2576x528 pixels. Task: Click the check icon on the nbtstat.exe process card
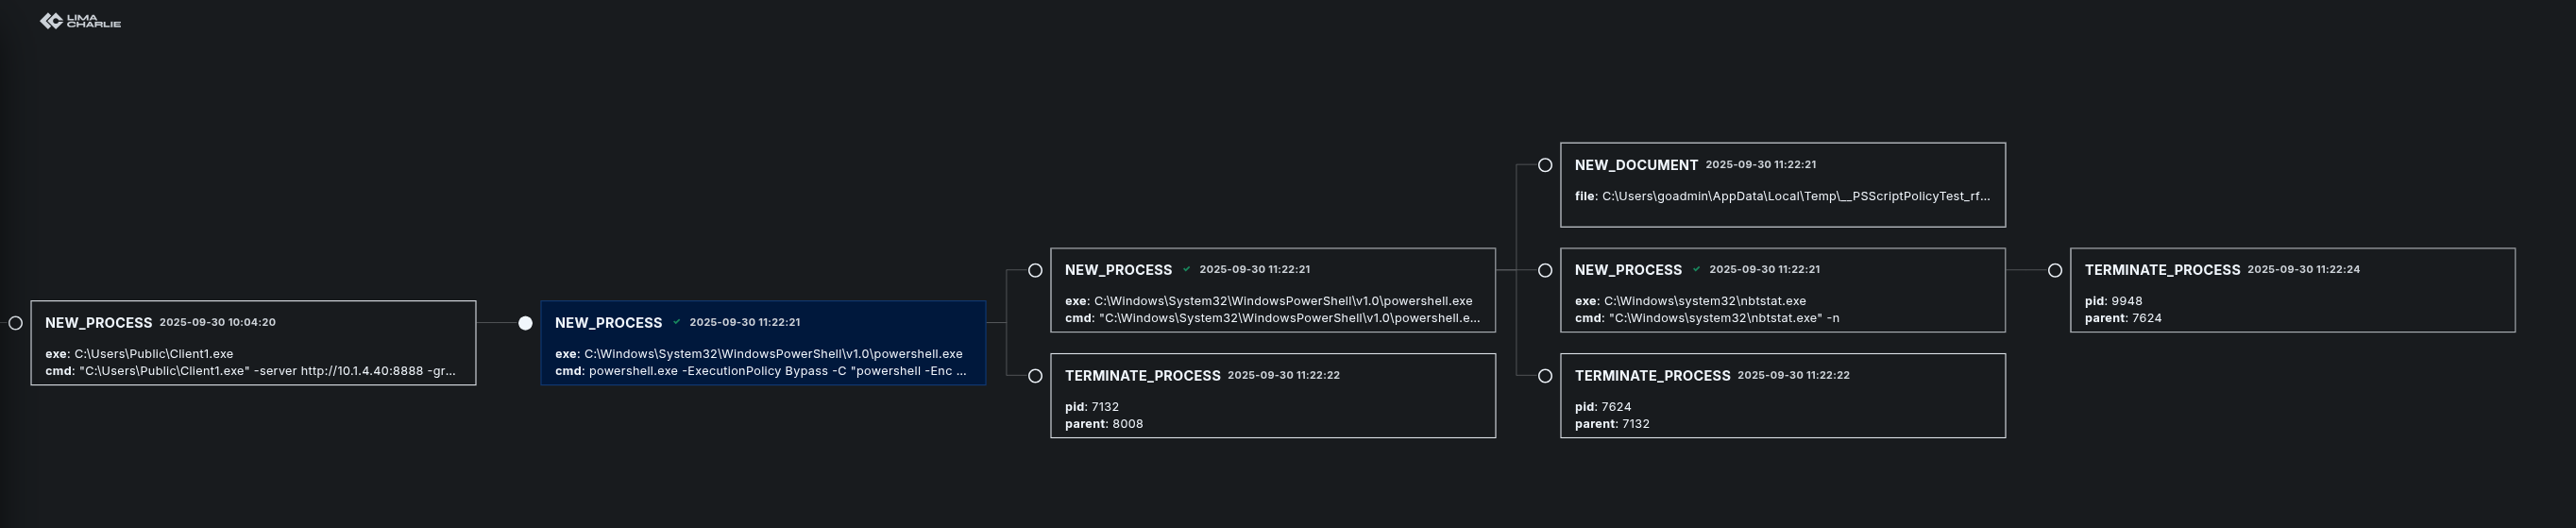[1697, 269]
